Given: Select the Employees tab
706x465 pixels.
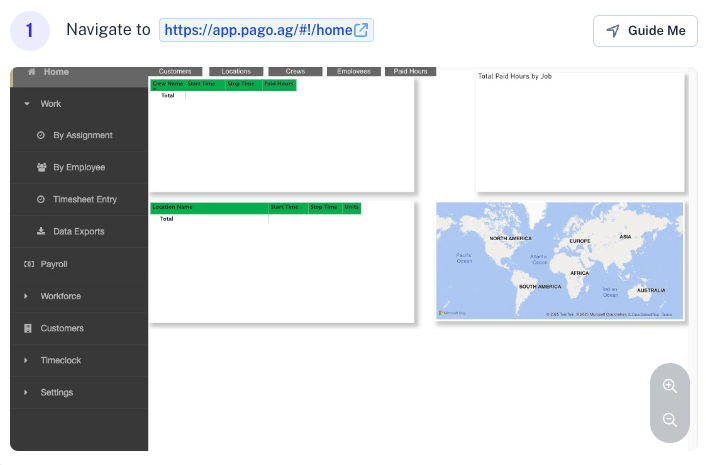Looking at the screenshot, I should 354,72.
